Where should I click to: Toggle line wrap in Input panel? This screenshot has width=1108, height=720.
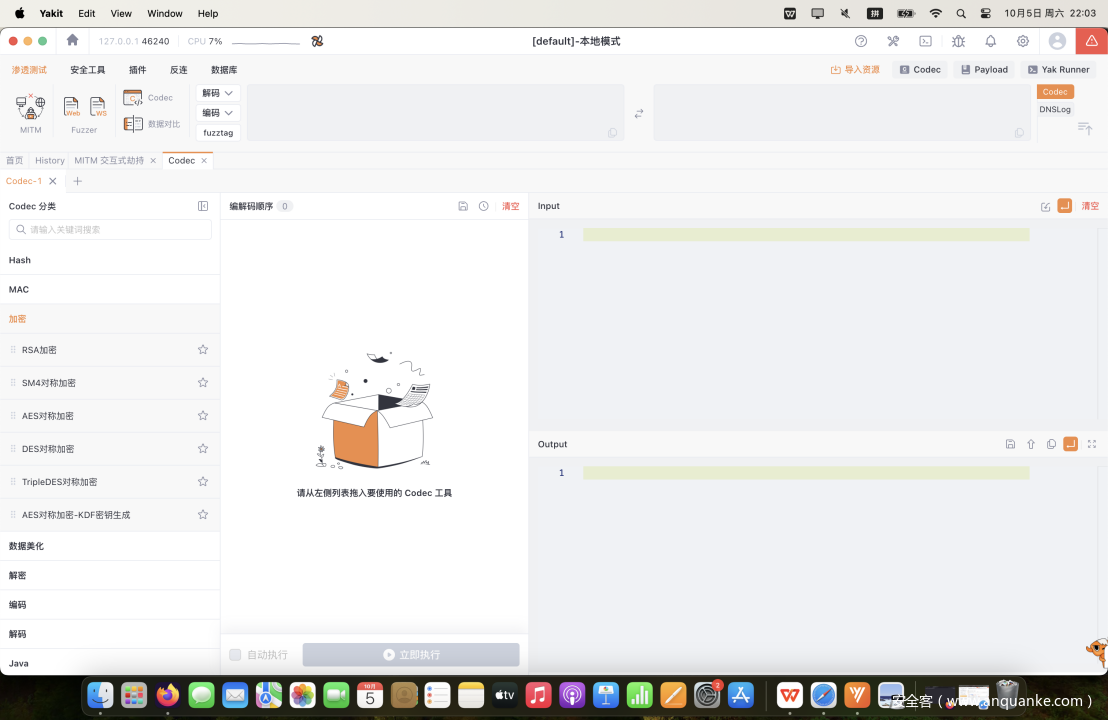click(x=1064, y=206)
